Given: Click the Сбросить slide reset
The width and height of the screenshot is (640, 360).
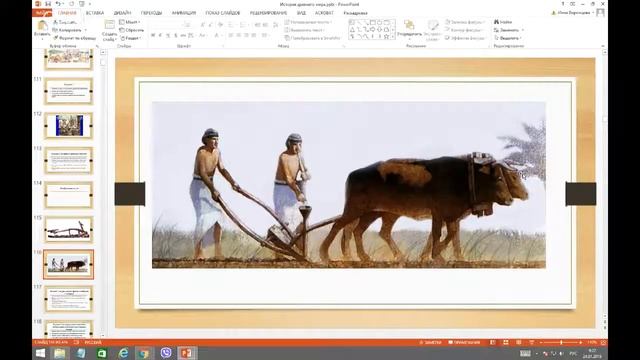Looking at the screenshot, I should pyautogui.click(x=131, y=30).
